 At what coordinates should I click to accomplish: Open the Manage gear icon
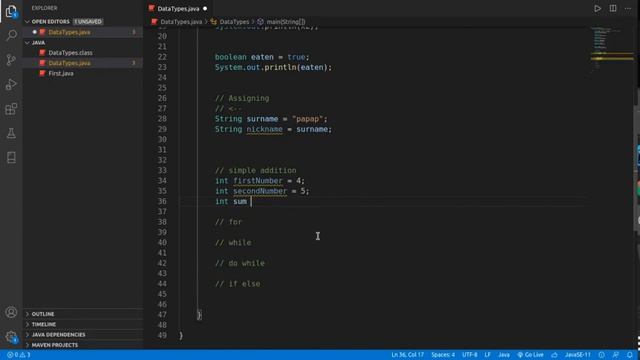tap(11, 337)
